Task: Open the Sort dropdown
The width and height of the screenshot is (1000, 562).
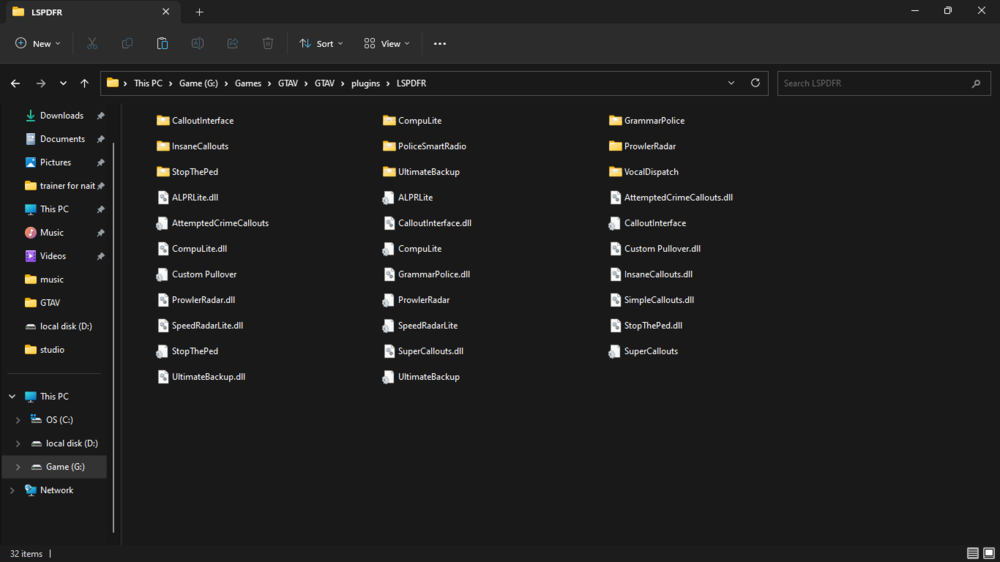Action: coord(321,43)
